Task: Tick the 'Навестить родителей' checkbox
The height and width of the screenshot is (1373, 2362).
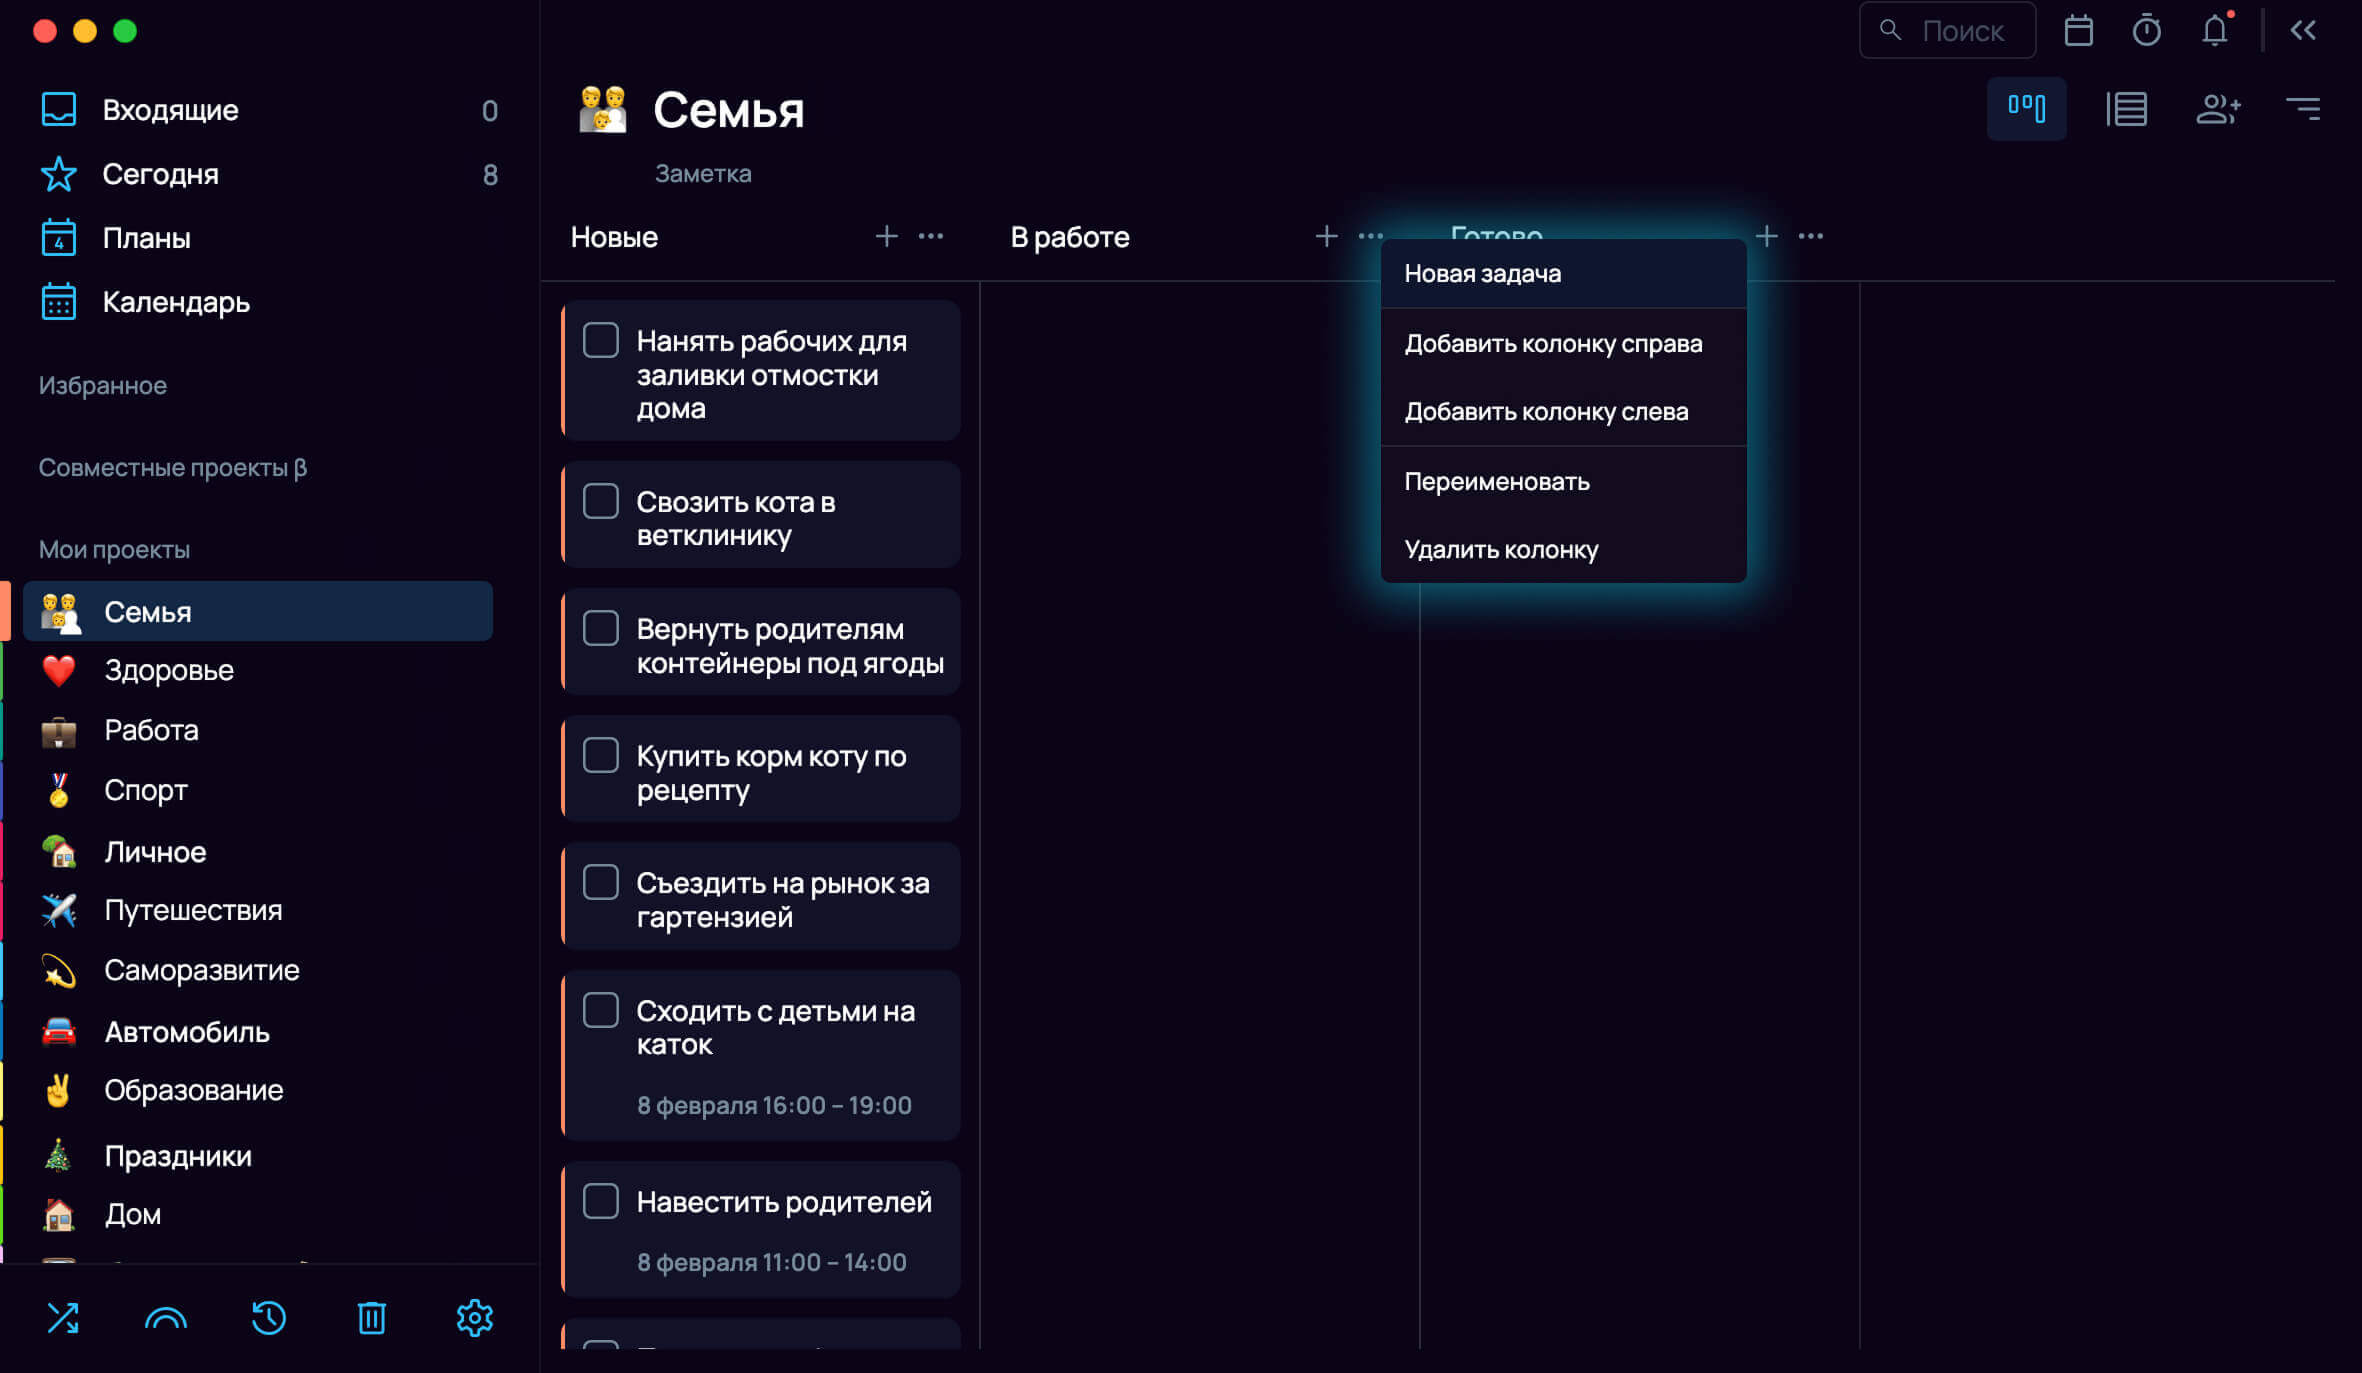Action: click(600, 1200)
